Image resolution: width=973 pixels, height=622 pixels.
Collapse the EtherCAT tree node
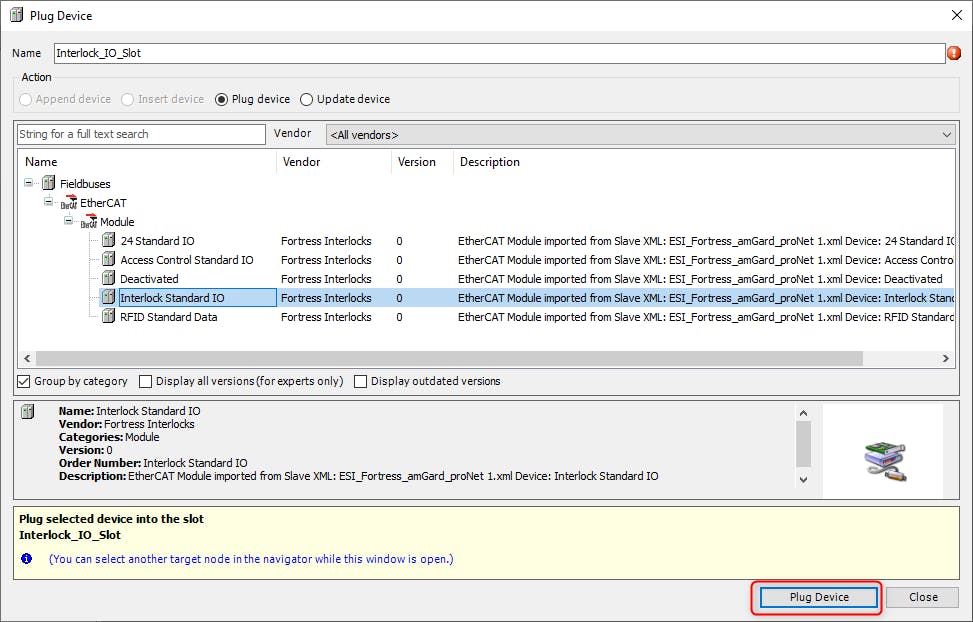coord(48,201)
